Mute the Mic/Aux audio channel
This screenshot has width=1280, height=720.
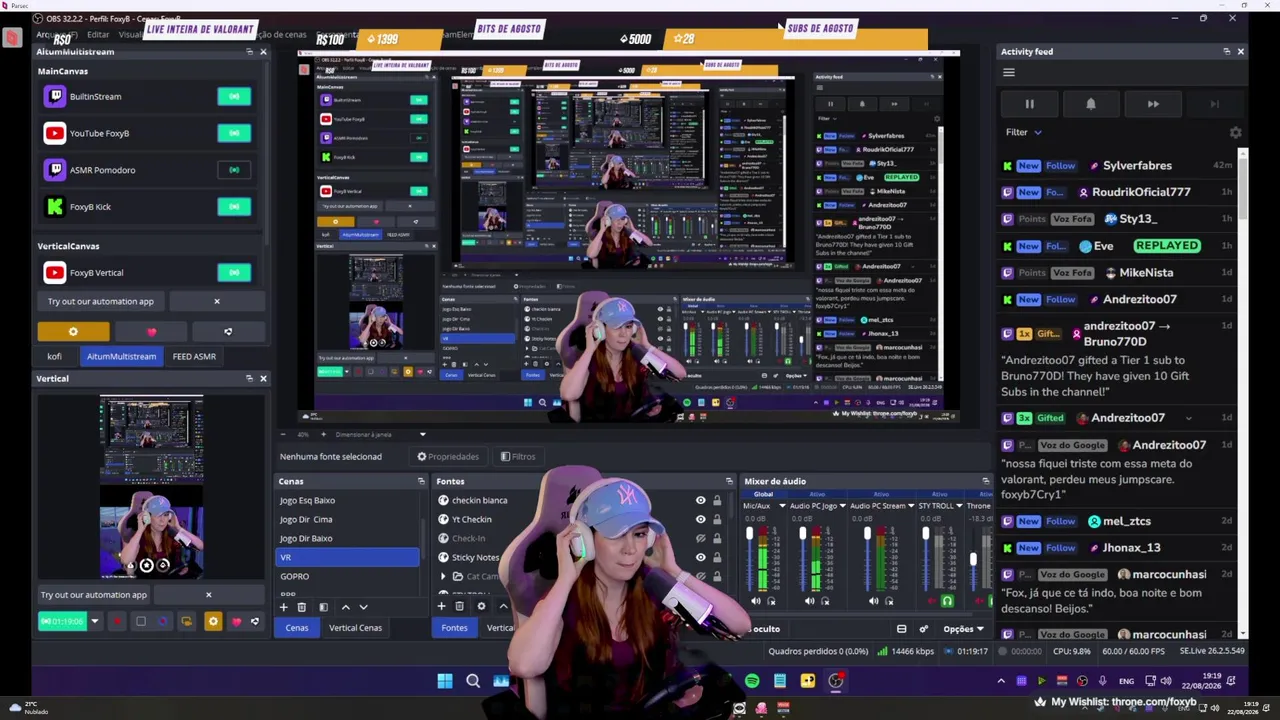(x=755, y=601)
